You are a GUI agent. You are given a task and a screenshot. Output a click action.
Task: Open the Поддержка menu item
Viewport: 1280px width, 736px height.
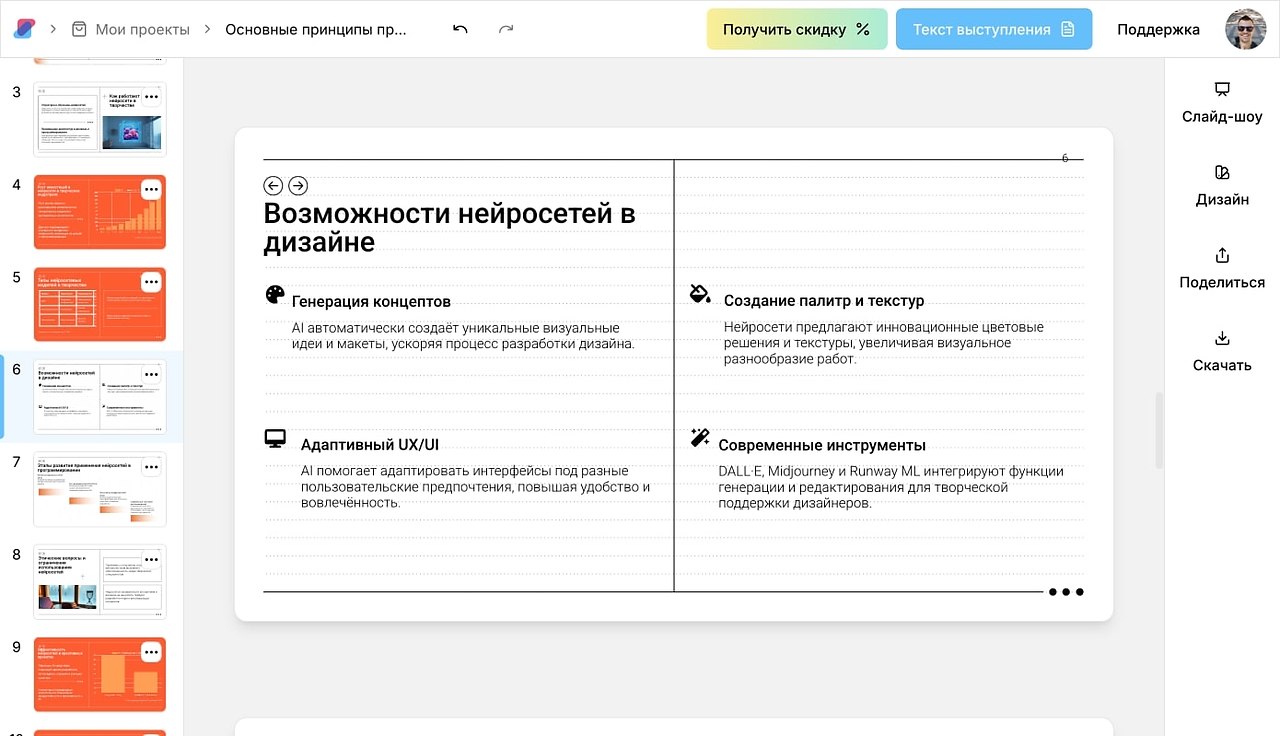1158,29
